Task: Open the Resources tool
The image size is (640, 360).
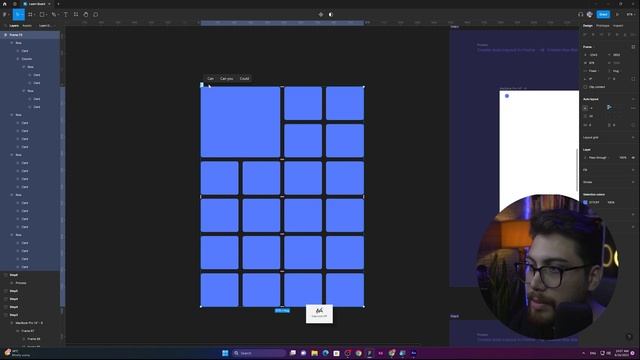Action: pos(76,14)
